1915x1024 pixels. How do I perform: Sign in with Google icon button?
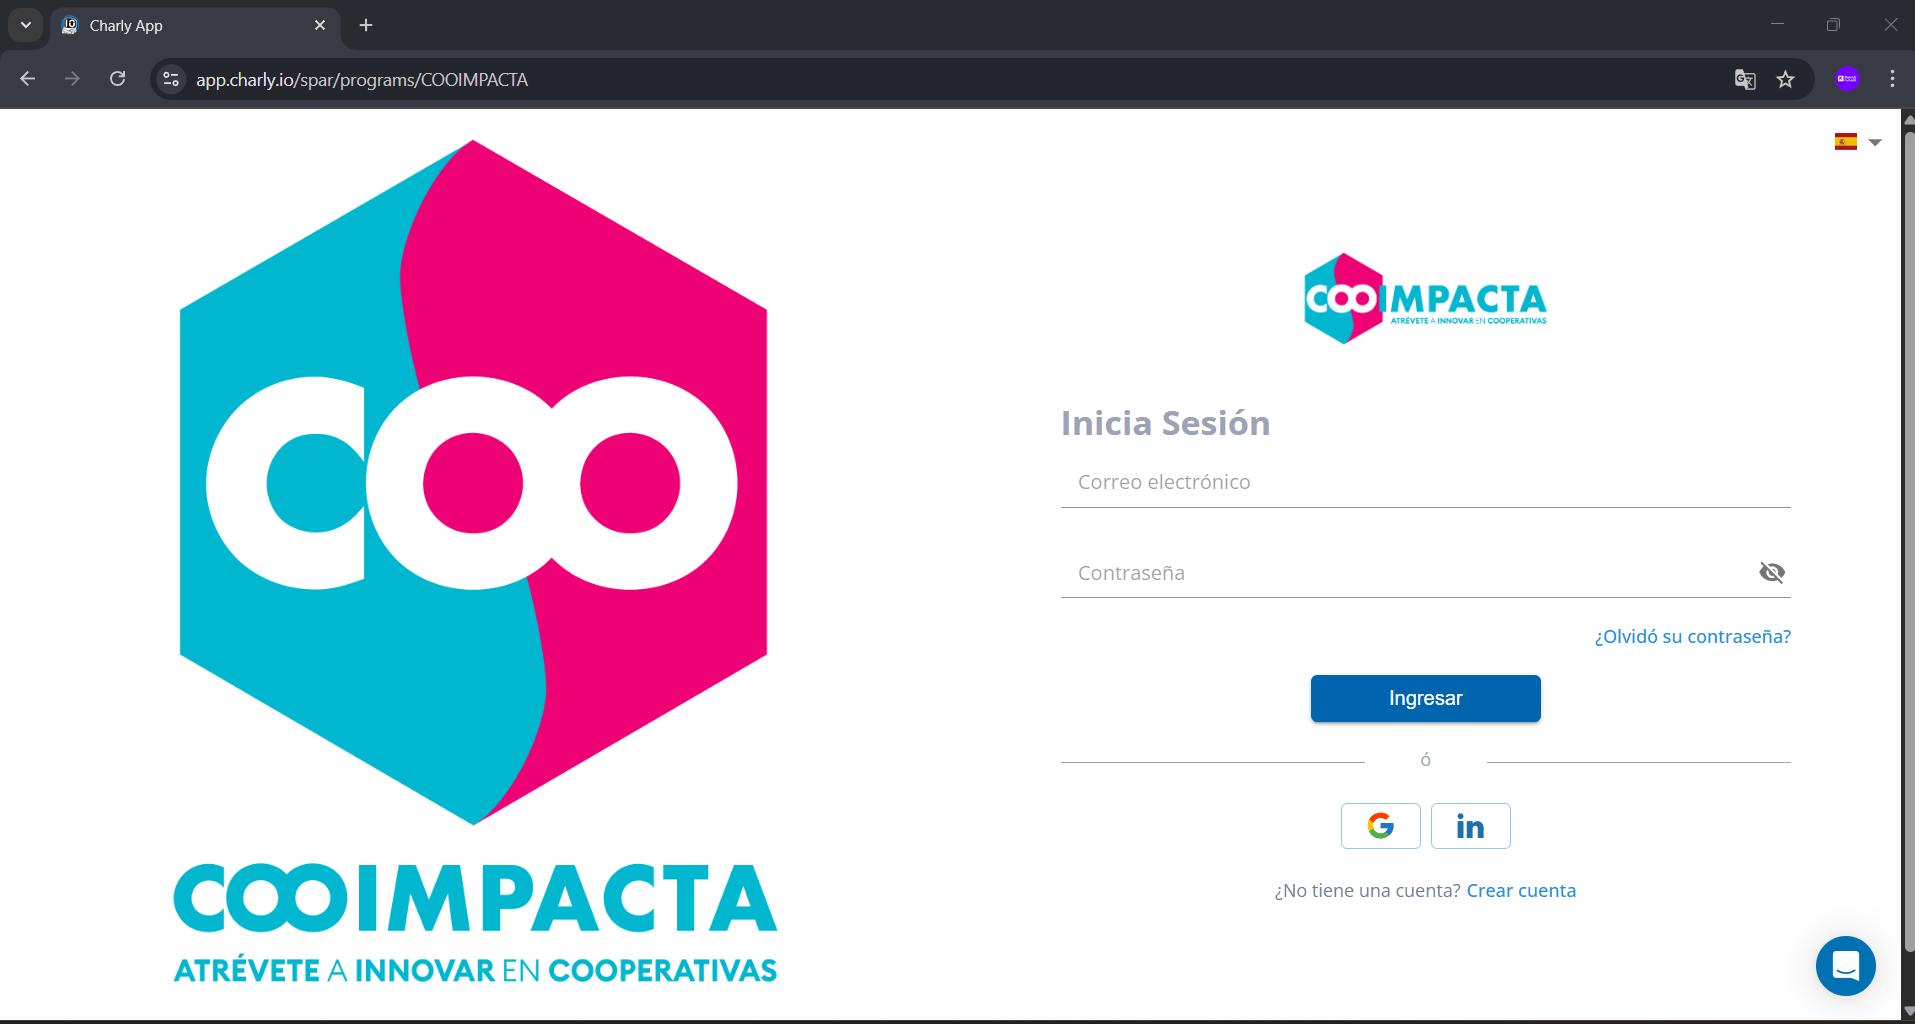coord(1380,826)
